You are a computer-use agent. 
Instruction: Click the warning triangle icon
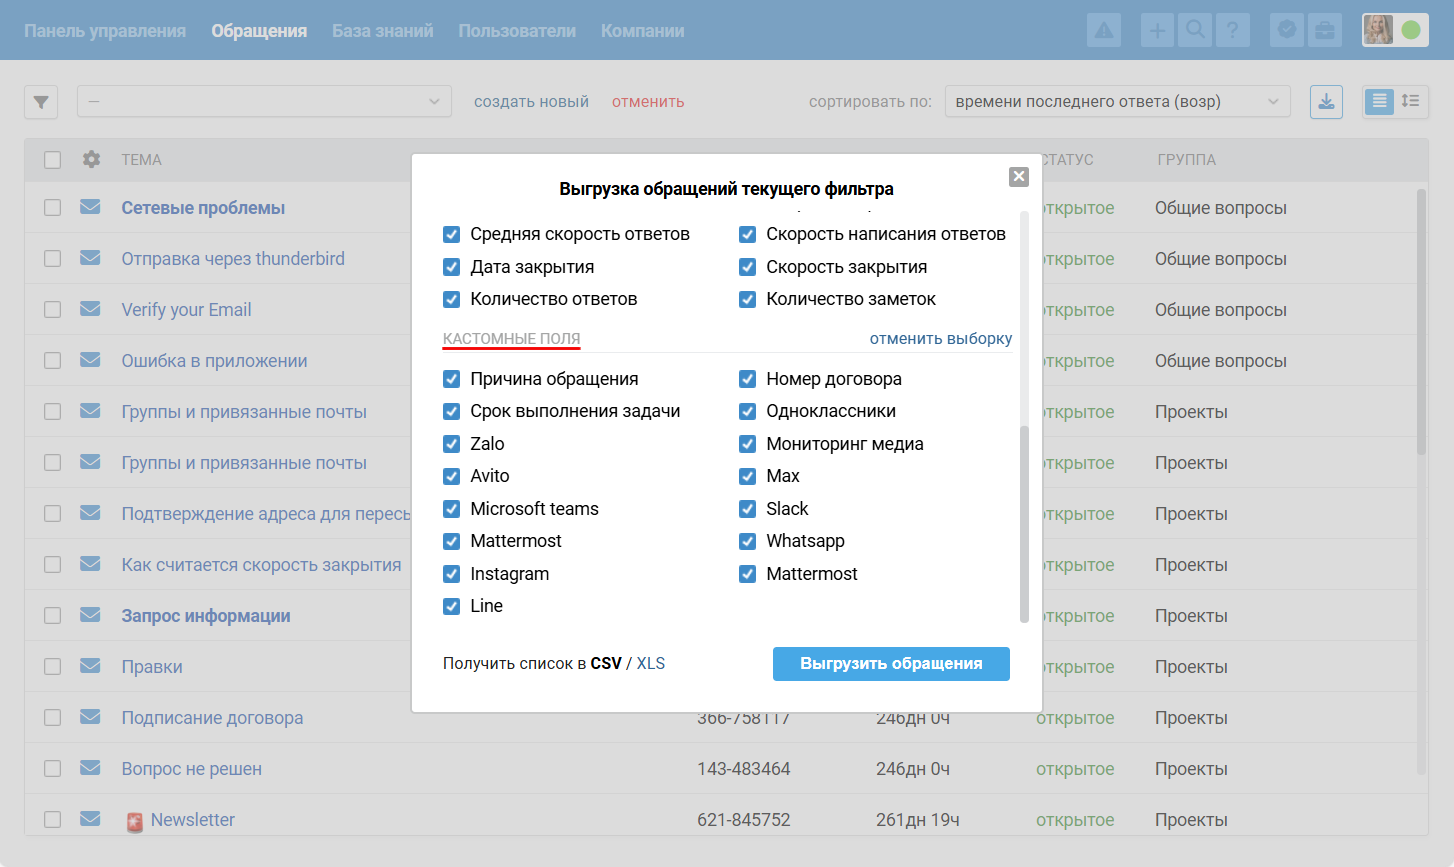(x=1104, y=30)
